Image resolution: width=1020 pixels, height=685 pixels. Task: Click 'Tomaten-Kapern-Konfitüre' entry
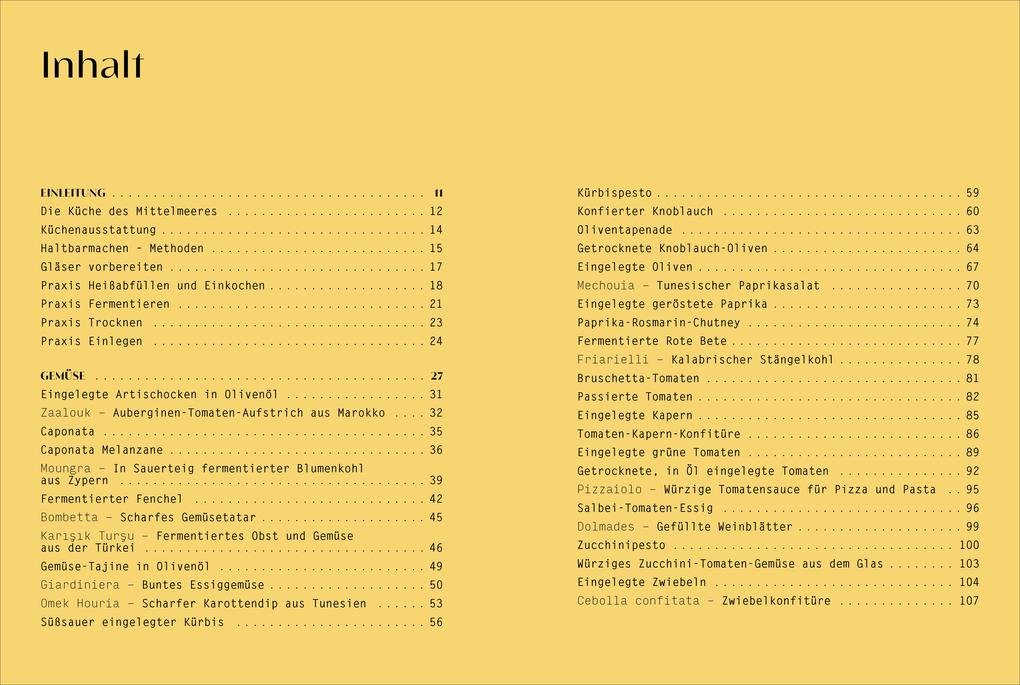[x=658, y=434]
